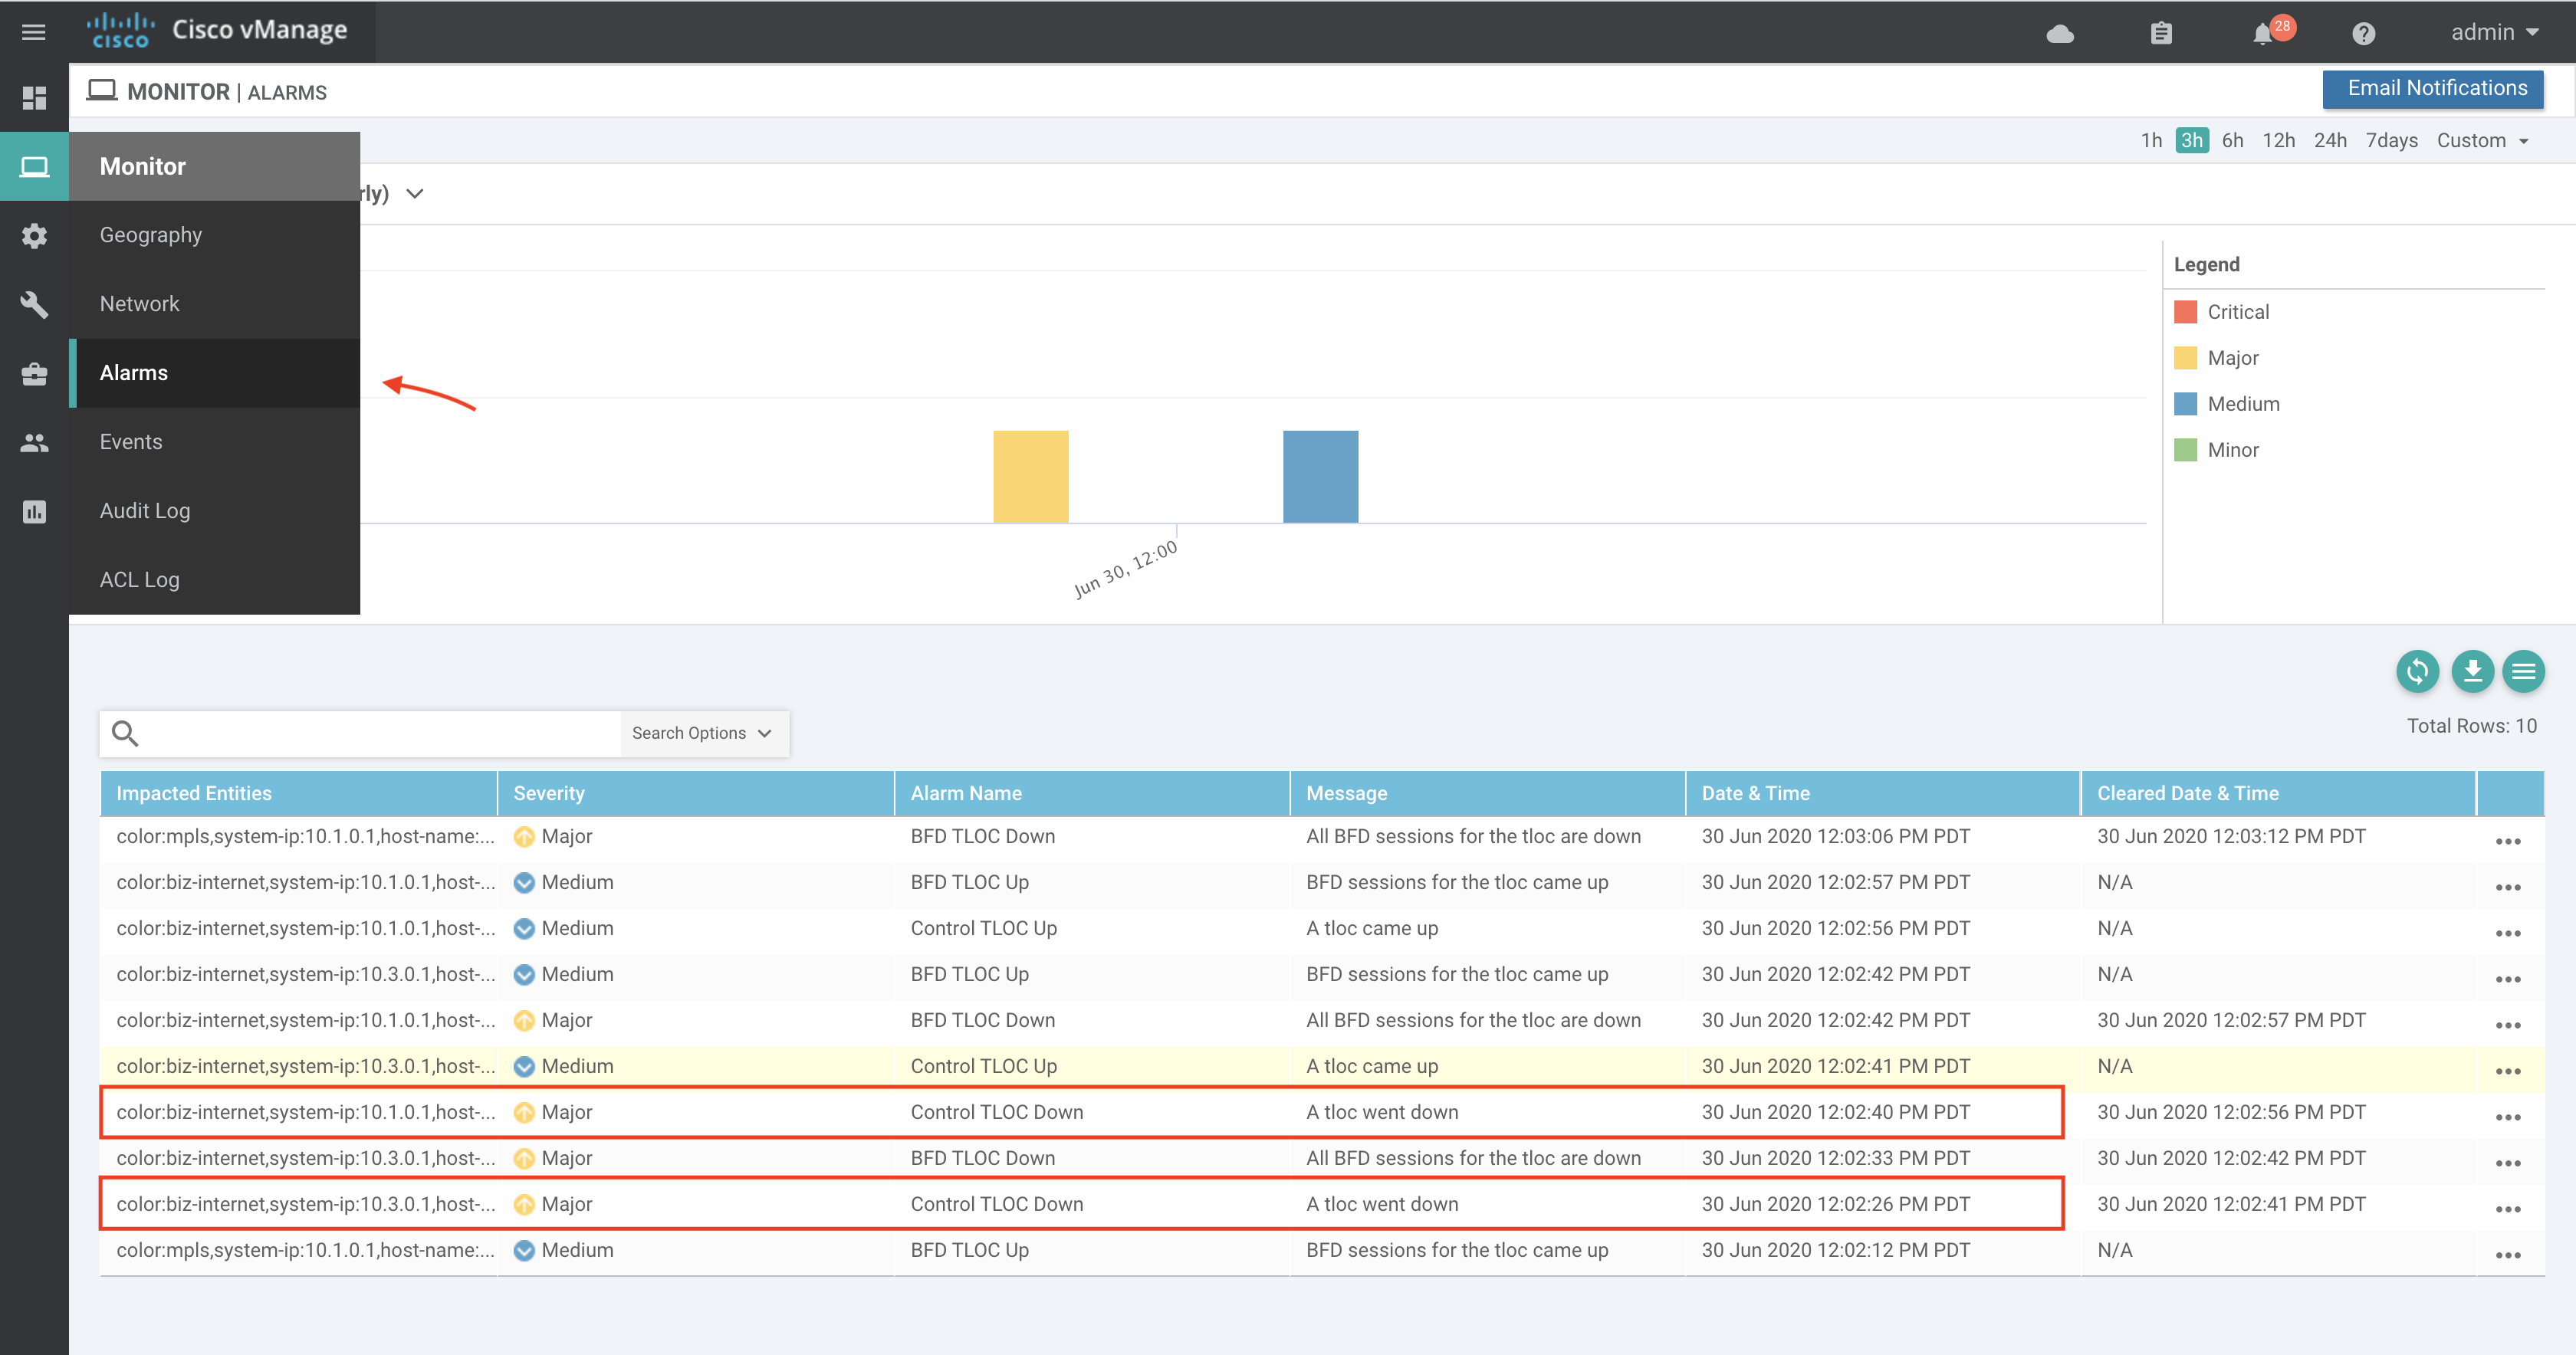The image size is (2576, 1355).
Task: Select Events in the Monitor menu
Action: tap(131, 441)
